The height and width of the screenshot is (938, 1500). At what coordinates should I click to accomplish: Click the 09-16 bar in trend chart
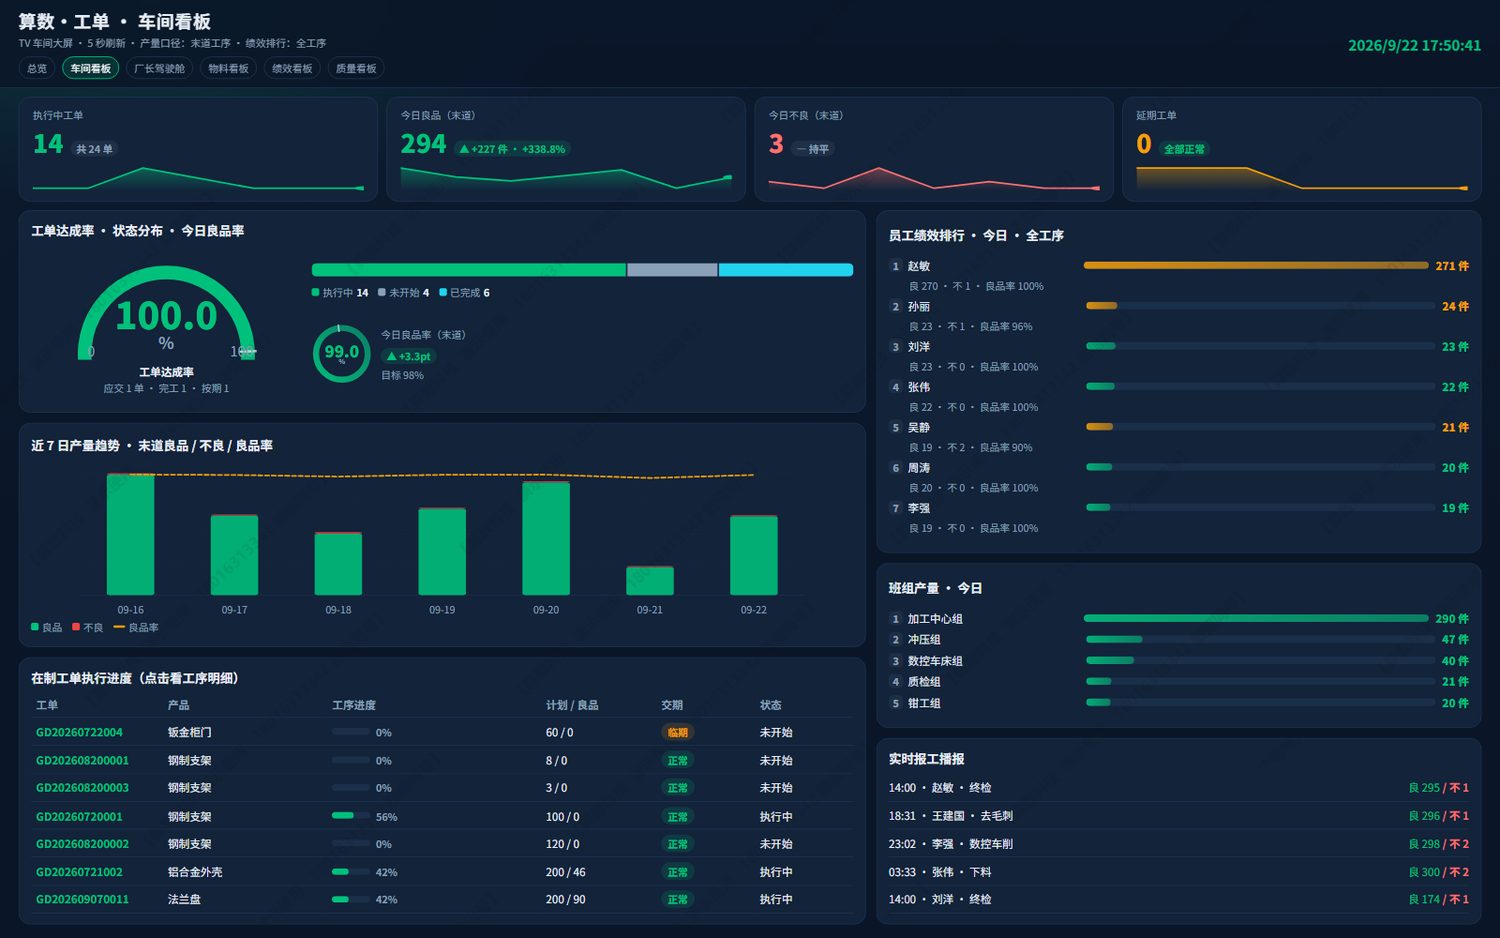click(x=130, y=534)
